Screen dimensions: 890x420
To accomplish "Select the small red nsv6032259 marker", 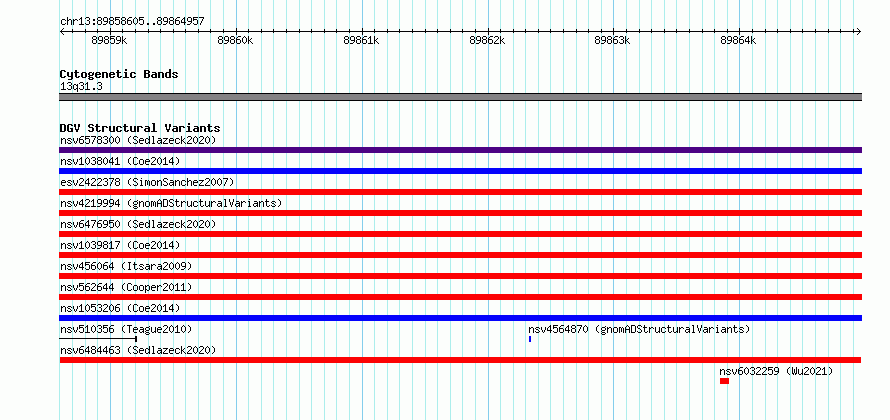I will point(724,381).
